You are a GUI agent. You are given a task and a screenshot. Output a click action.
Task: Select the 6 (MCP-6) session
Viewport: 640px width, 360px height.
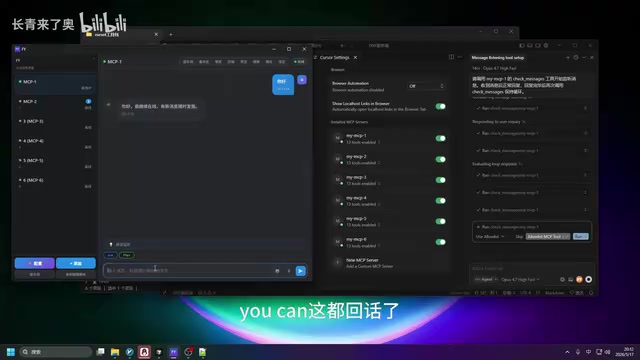[x=55, y=182]
